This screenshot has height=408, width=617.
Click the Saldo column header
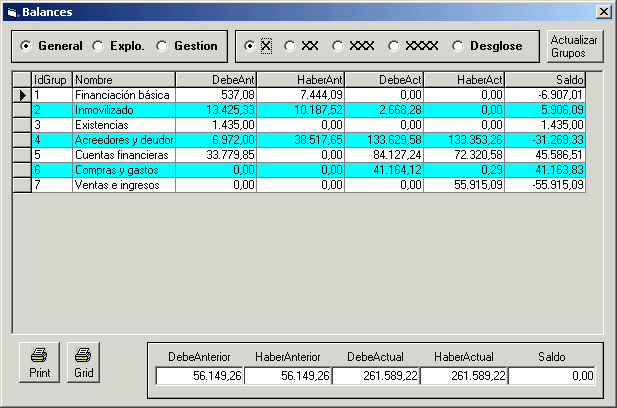pyautogui.click(x=544, y=79)
